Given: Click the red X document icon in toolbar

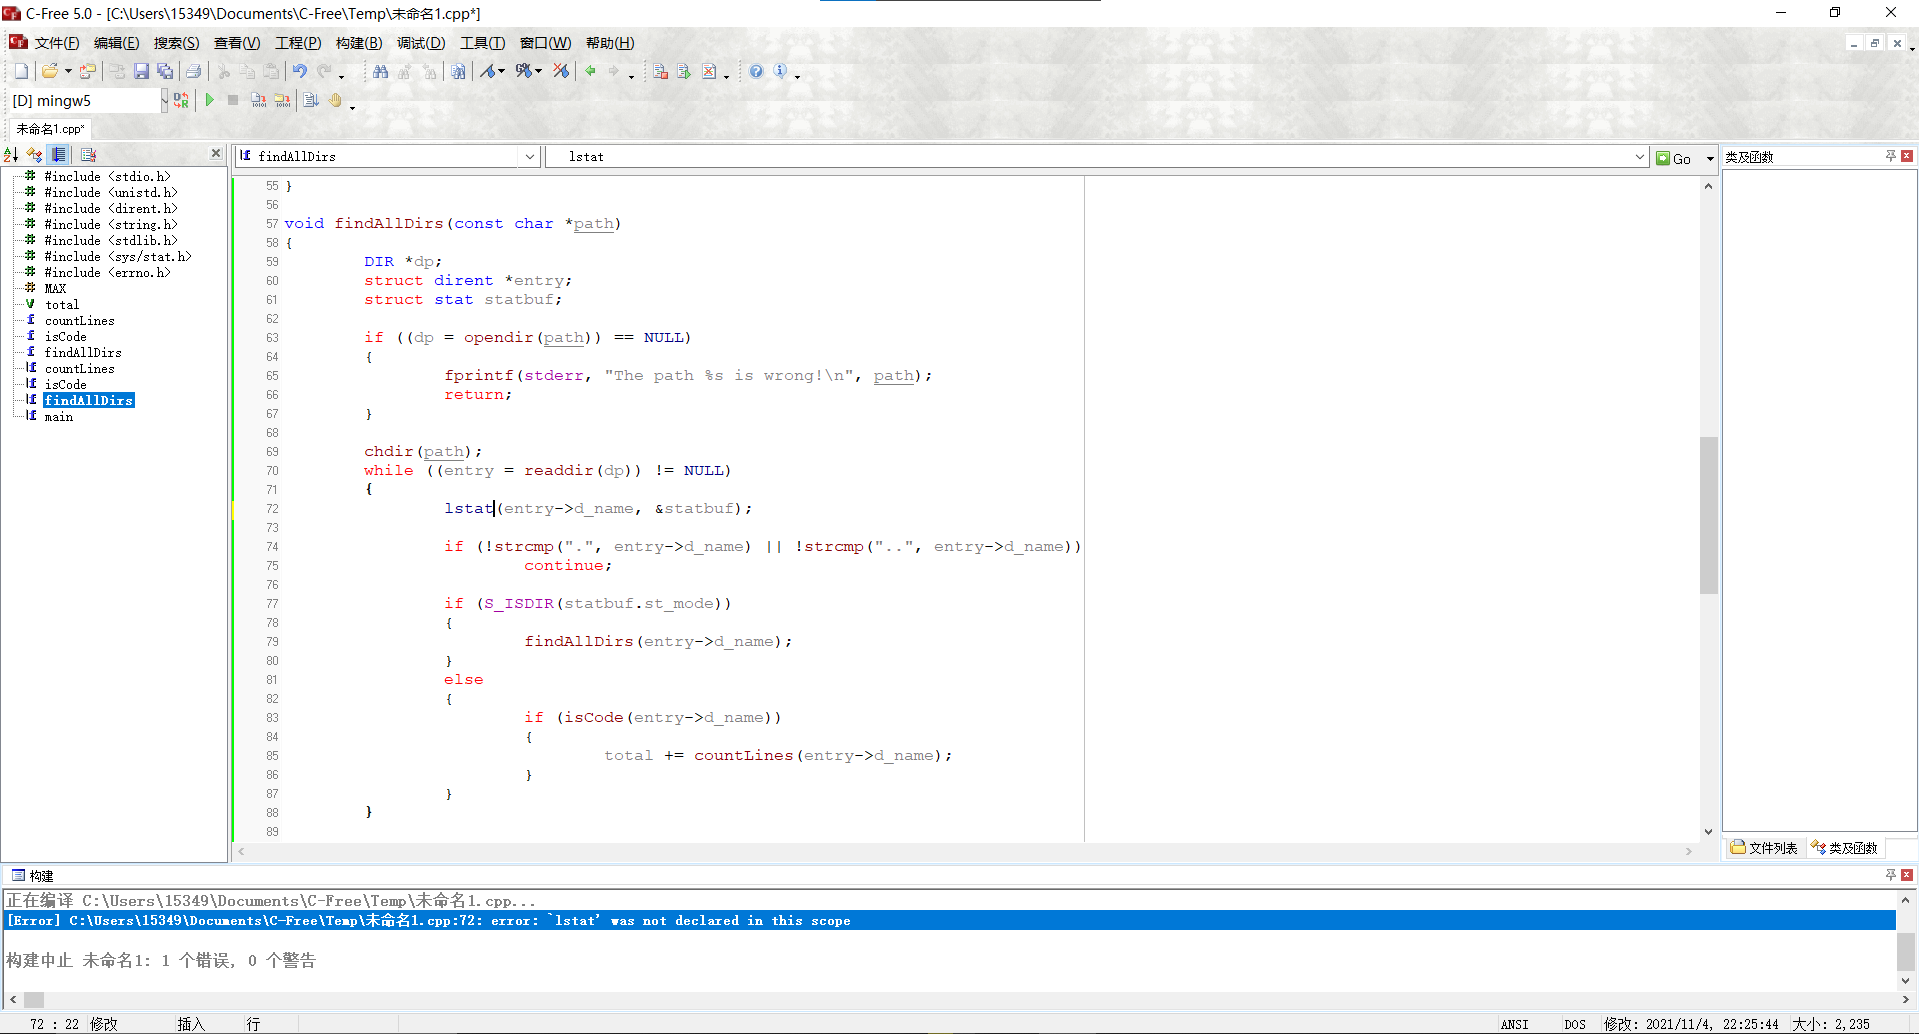Looking at the screenshot, I should click(x=709, y=71).
